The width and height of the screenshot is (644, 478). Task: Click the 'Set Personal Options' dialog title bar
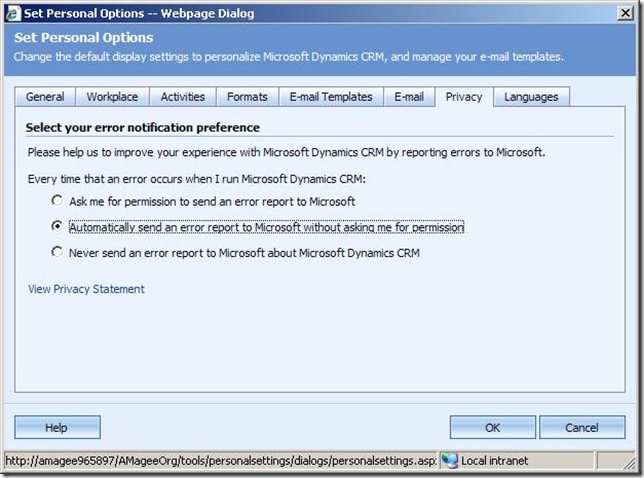[x=300, y=13]
